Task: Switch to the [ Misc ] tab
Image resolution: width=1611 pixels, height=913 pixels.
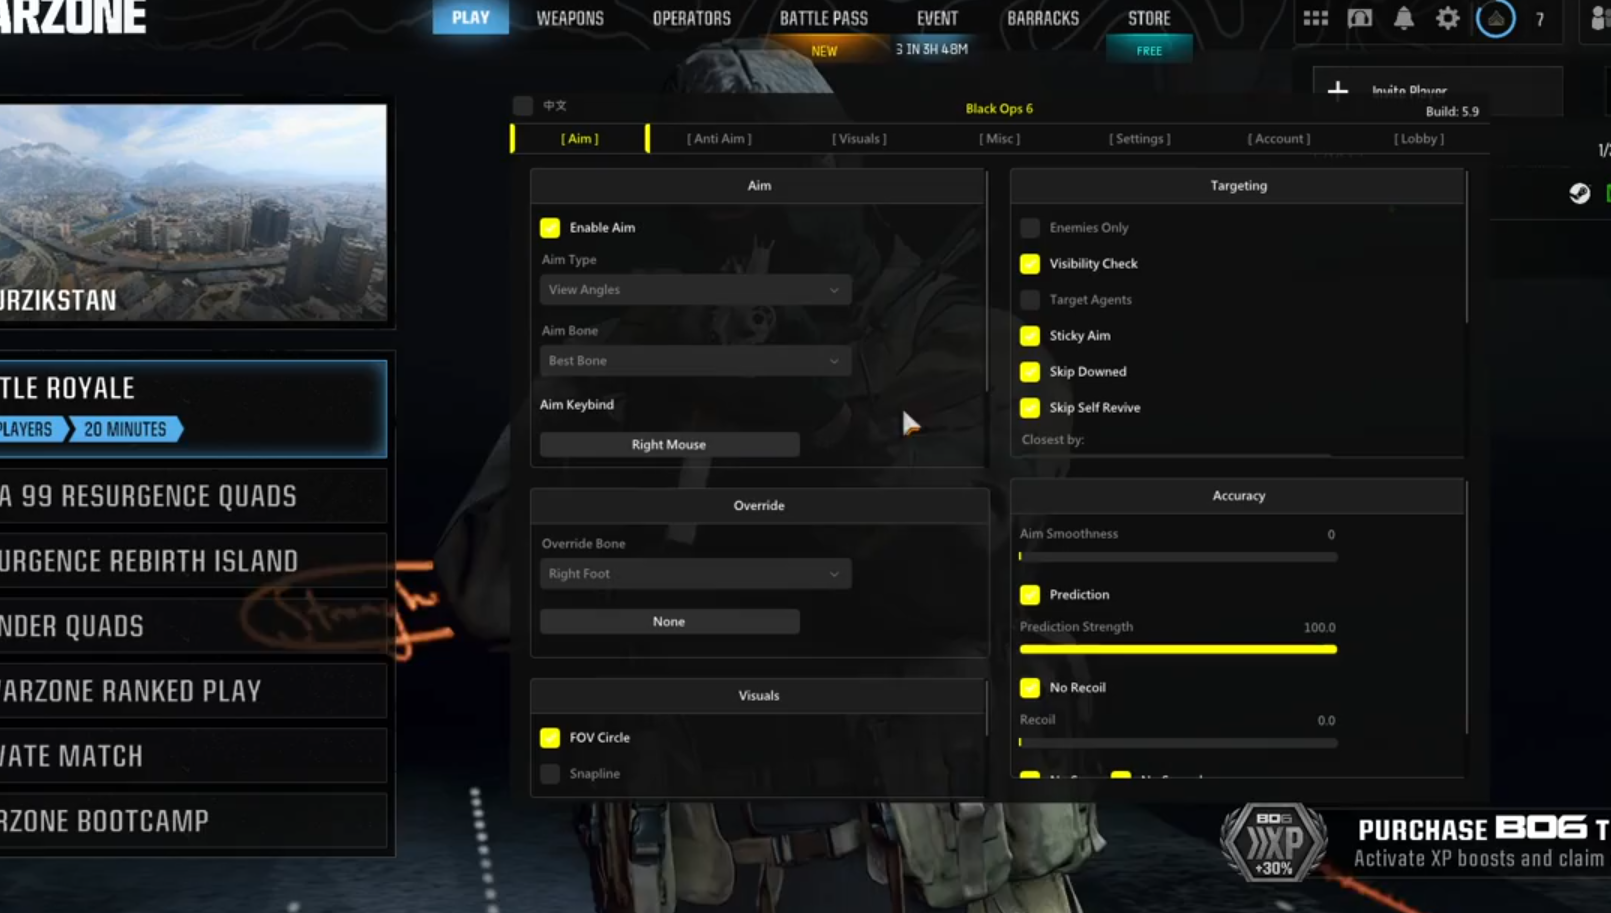Action: pyautogui.click(x=999, y=139)
